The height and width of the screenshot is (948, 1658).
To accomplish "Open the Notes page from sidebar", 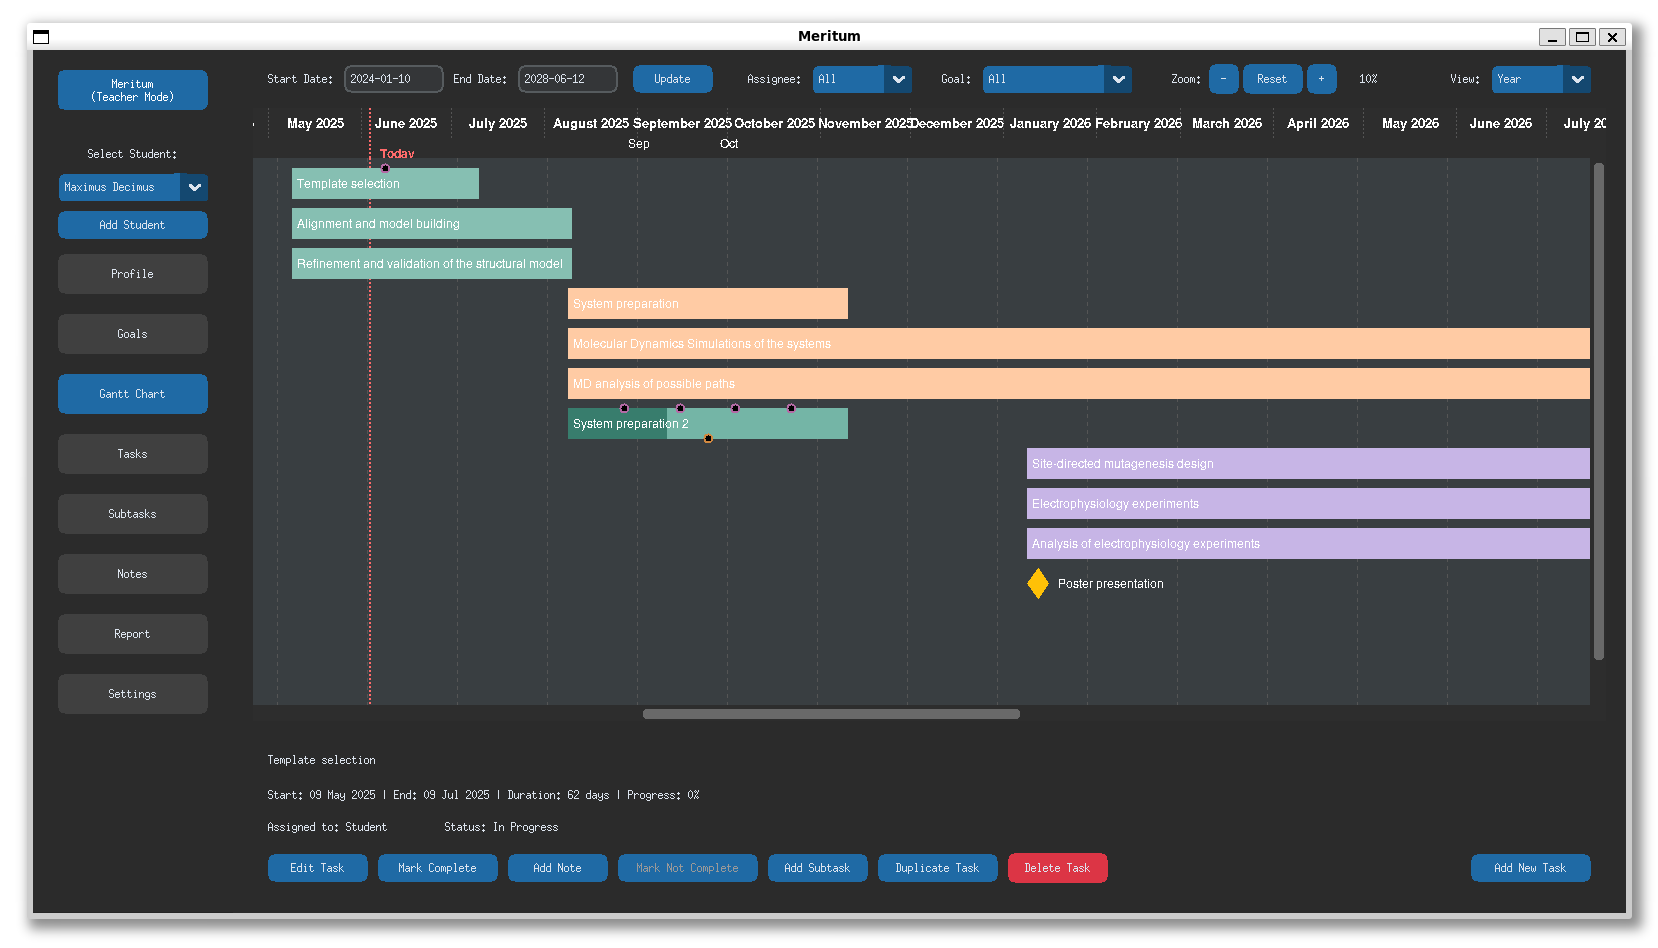I will [x=133, y=574].
